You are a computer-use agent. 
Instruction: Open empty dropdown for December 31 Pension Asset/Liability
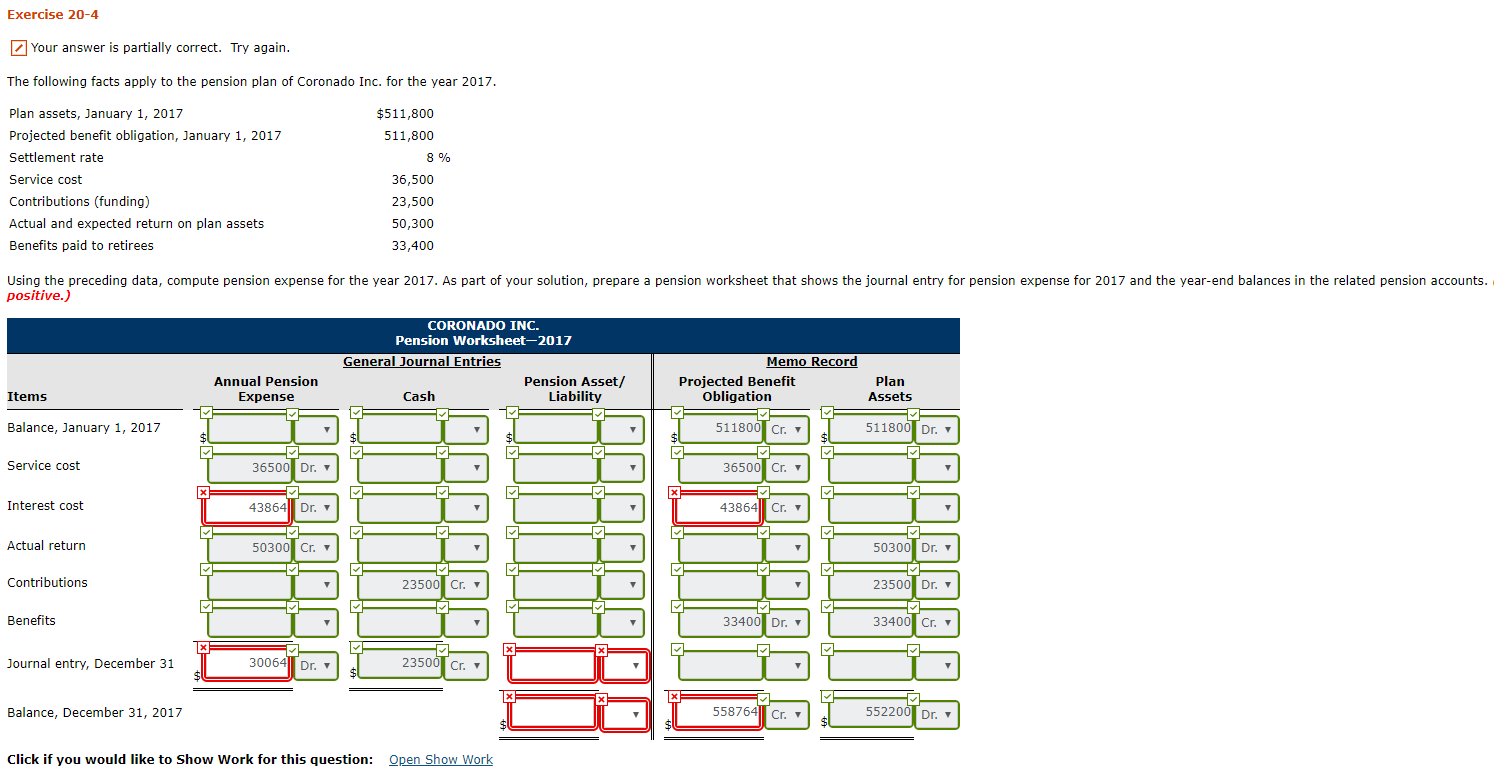click(625, 714)
